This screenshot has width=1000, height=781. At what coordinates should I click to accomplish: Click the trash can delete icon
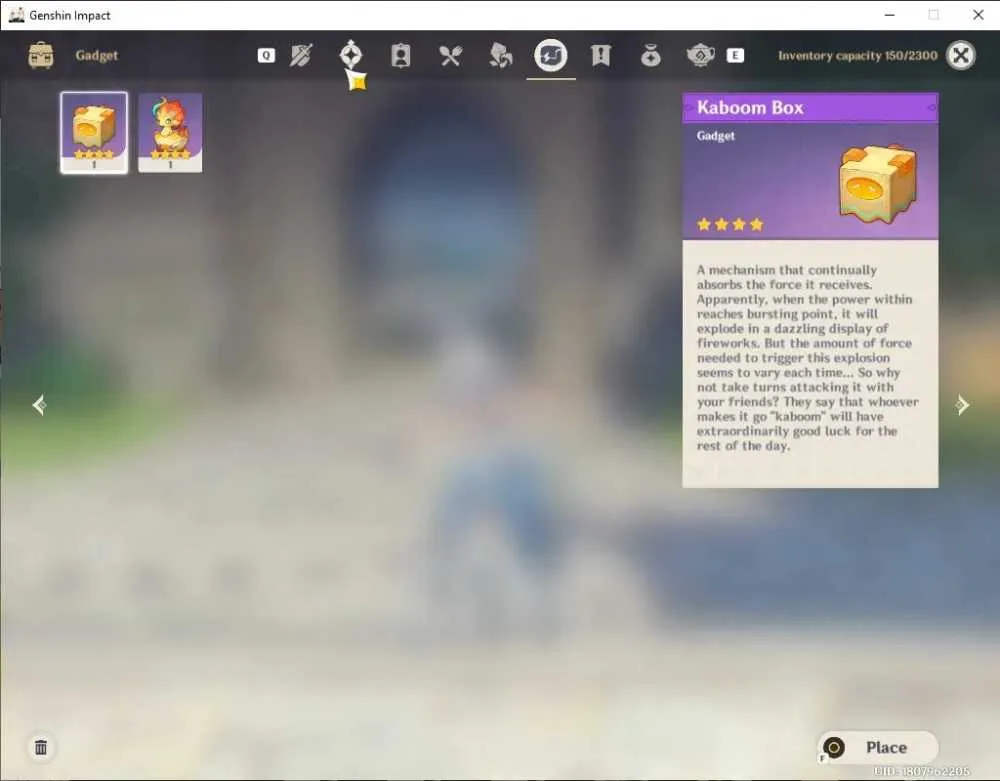(x=41, y=747)
